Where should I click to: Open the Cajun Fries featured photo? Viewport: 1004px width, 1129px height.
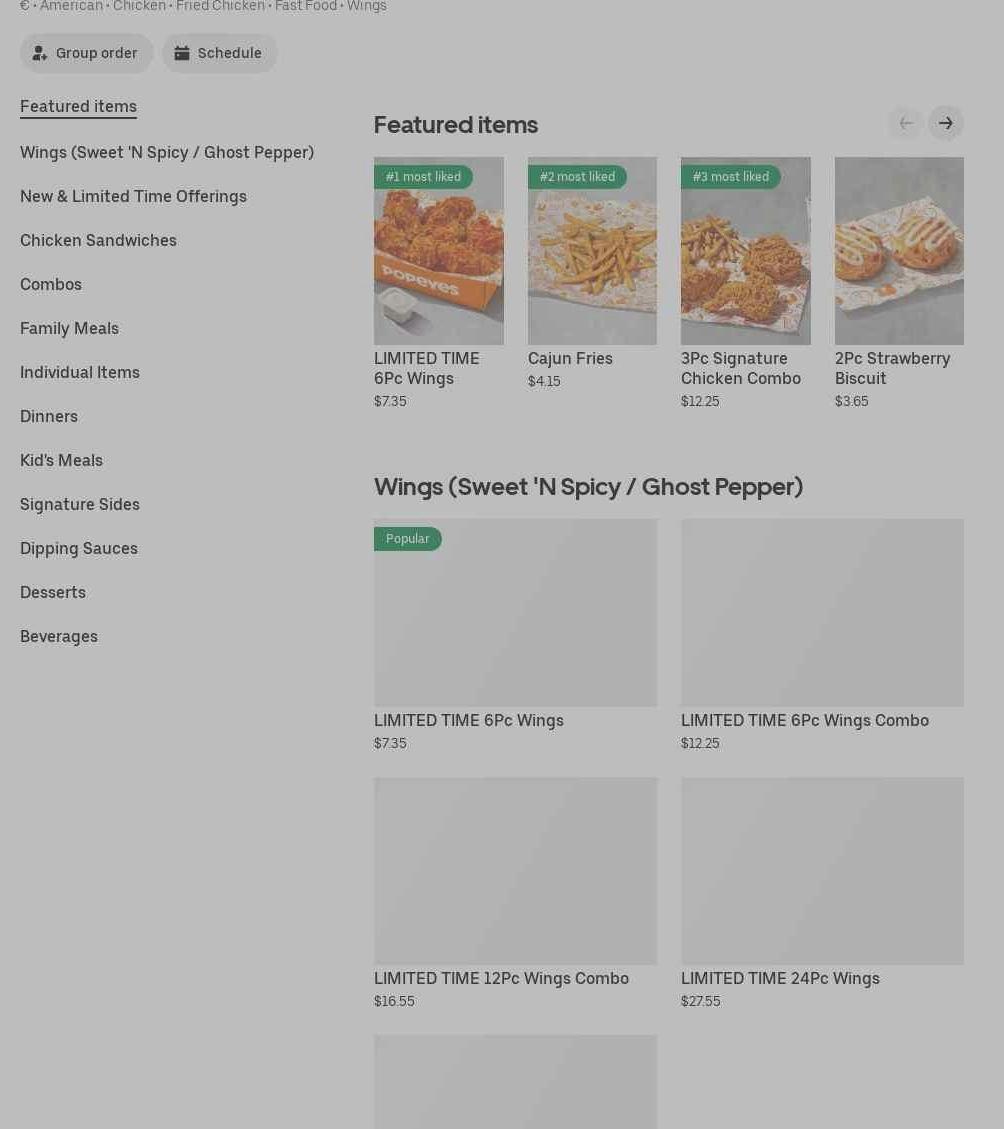[x=592, y=251]
